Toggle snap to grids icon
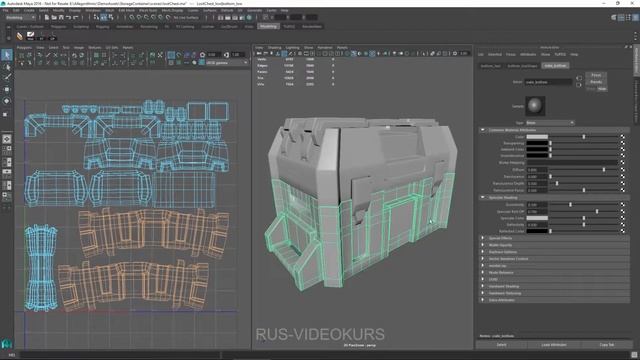640x360 pixels. (132, 18)
